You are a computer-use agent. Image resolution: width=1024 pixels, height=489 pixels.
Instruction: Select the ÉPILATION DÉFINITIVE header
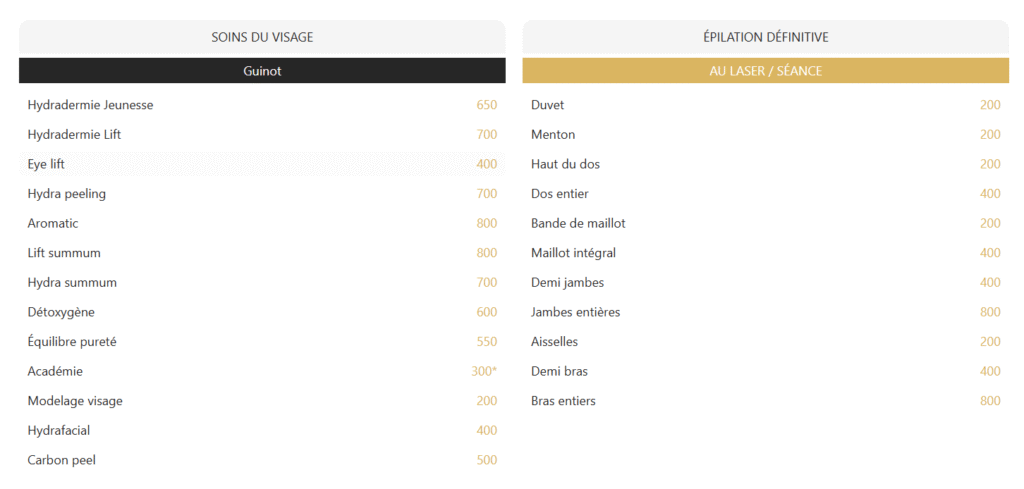click(765, 37)
